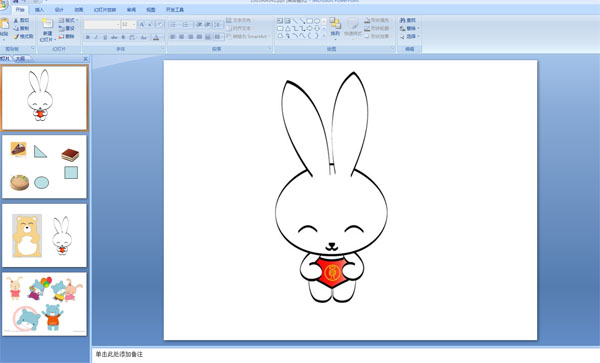Click the Format Painter brush icon
Image resolution: width=600 pixels, height=363 pixels.
point(16,36)
